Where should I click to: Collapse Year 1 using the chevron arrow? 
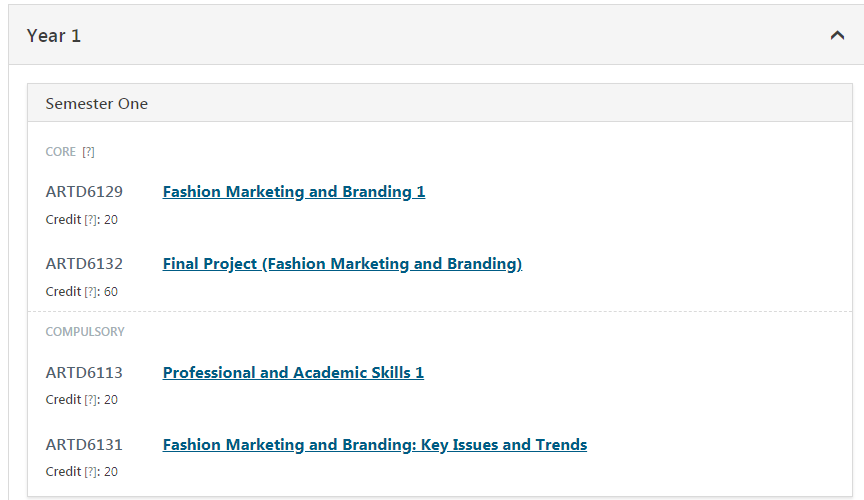[x=837, y=36]
